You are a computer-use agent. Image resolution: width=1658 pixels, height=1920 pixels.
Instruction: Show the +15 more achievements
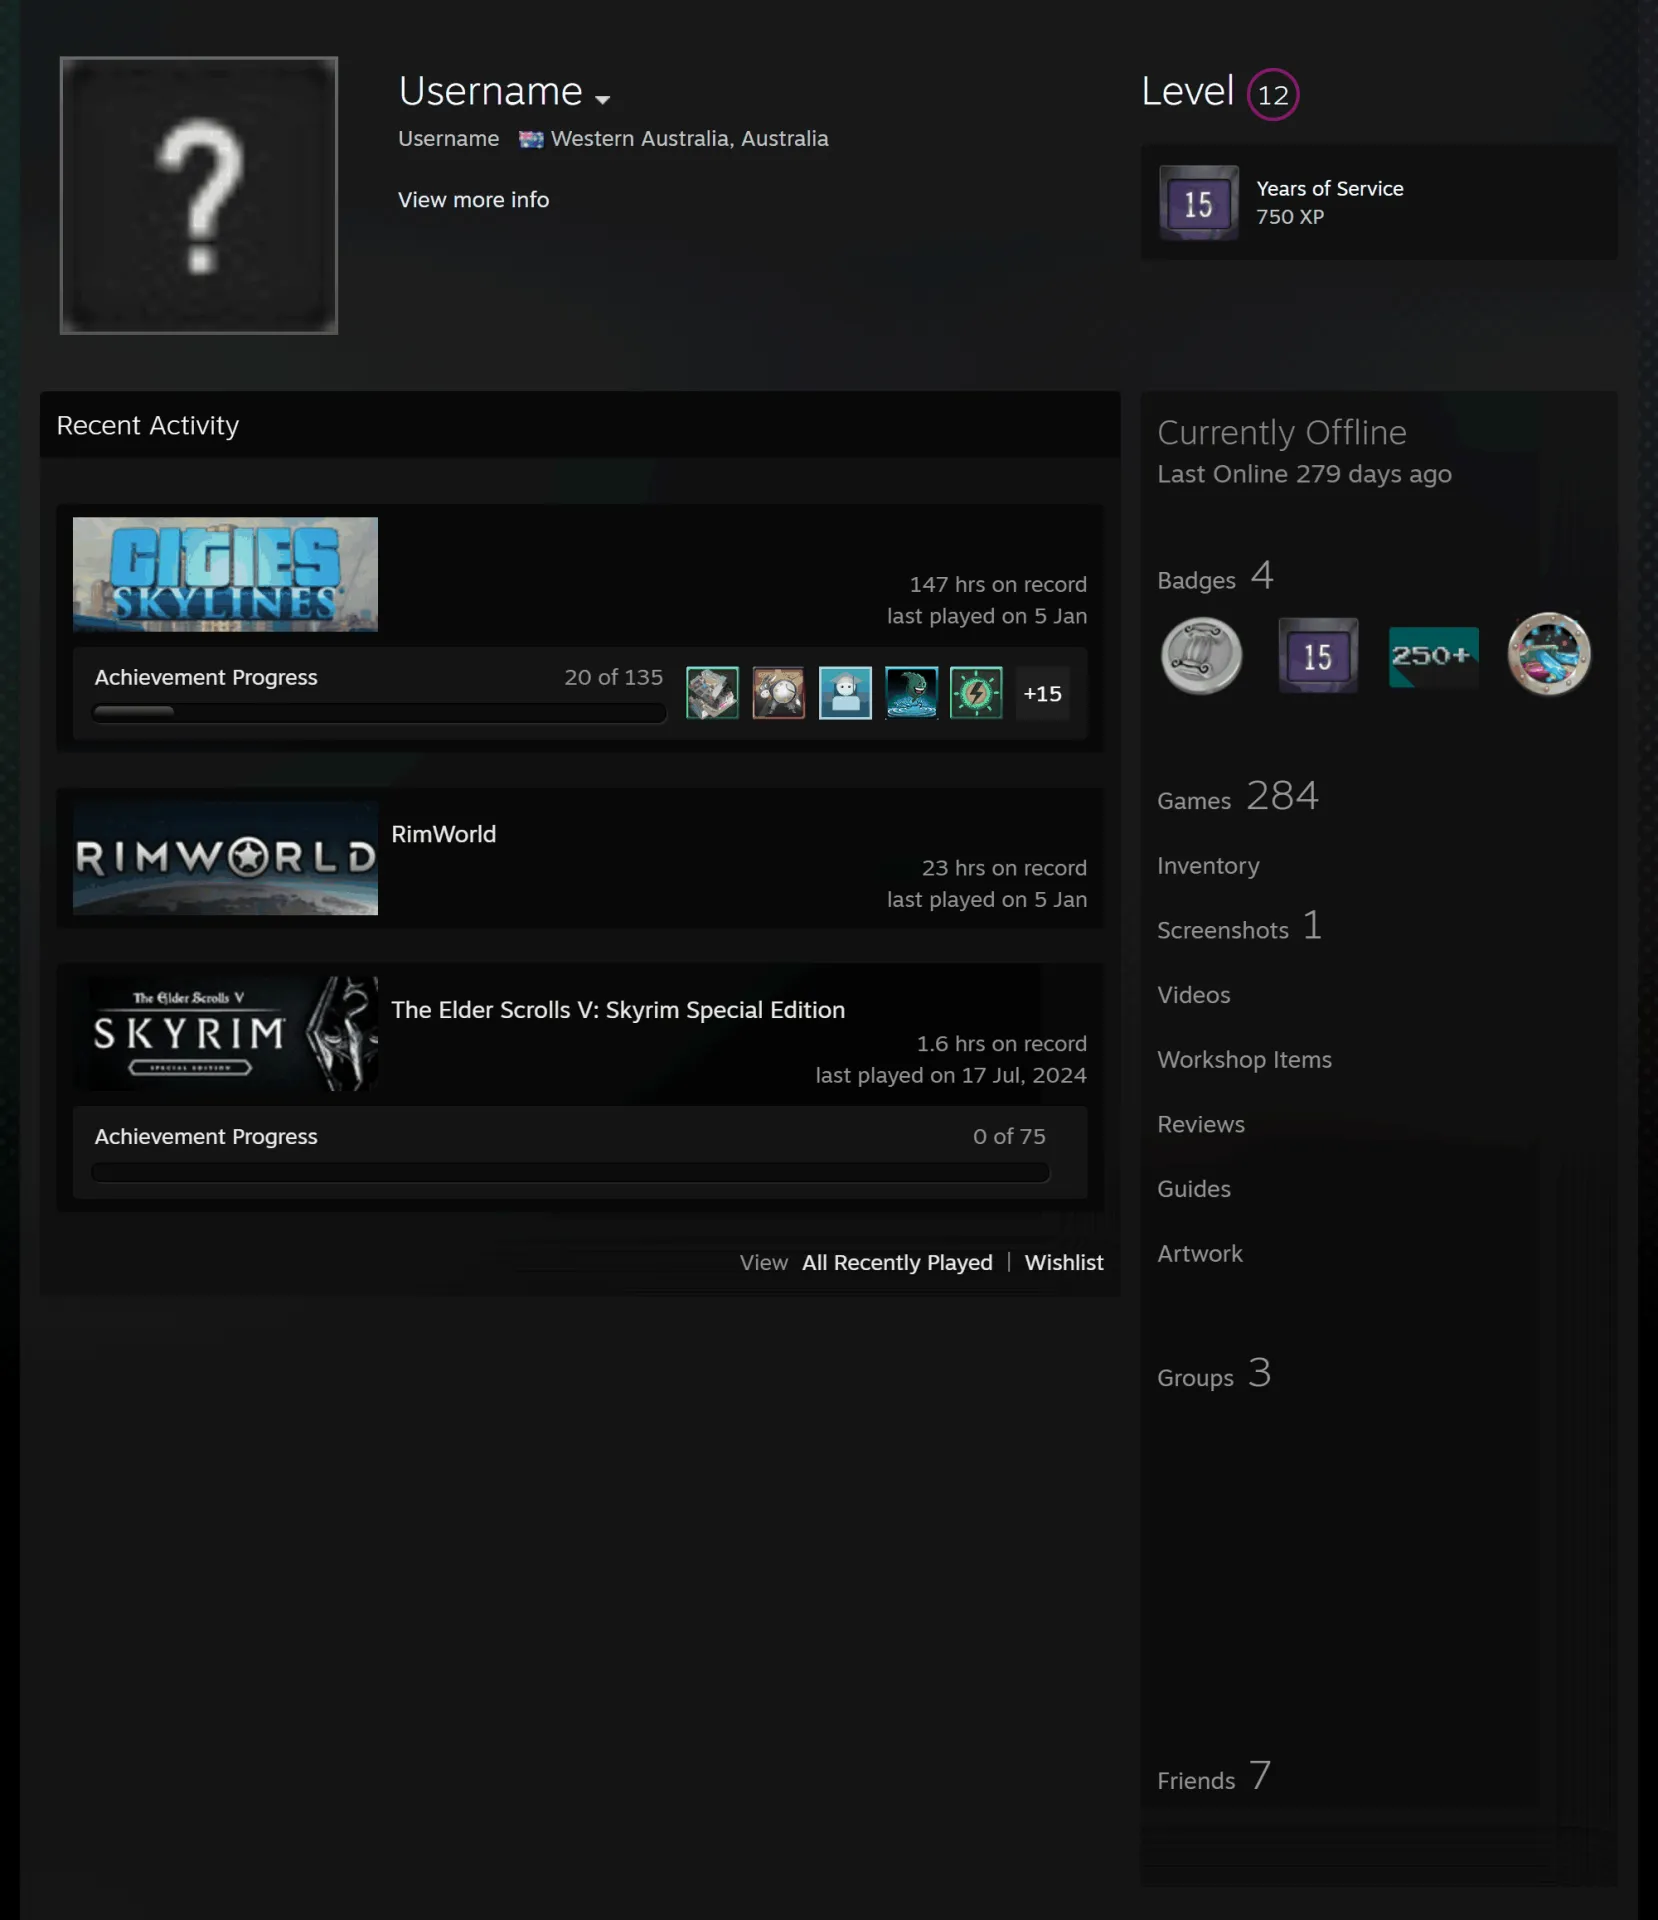[1042, 693]
